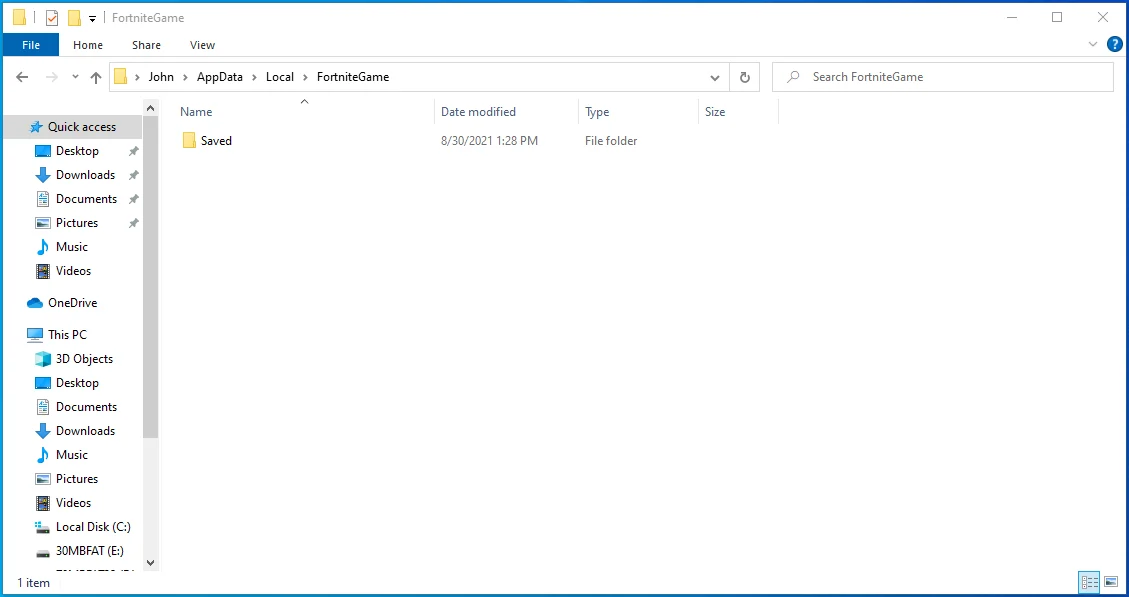Switch to the View ribbon tab
This screenshot has width=1129, height=597.
click(202, 45)
